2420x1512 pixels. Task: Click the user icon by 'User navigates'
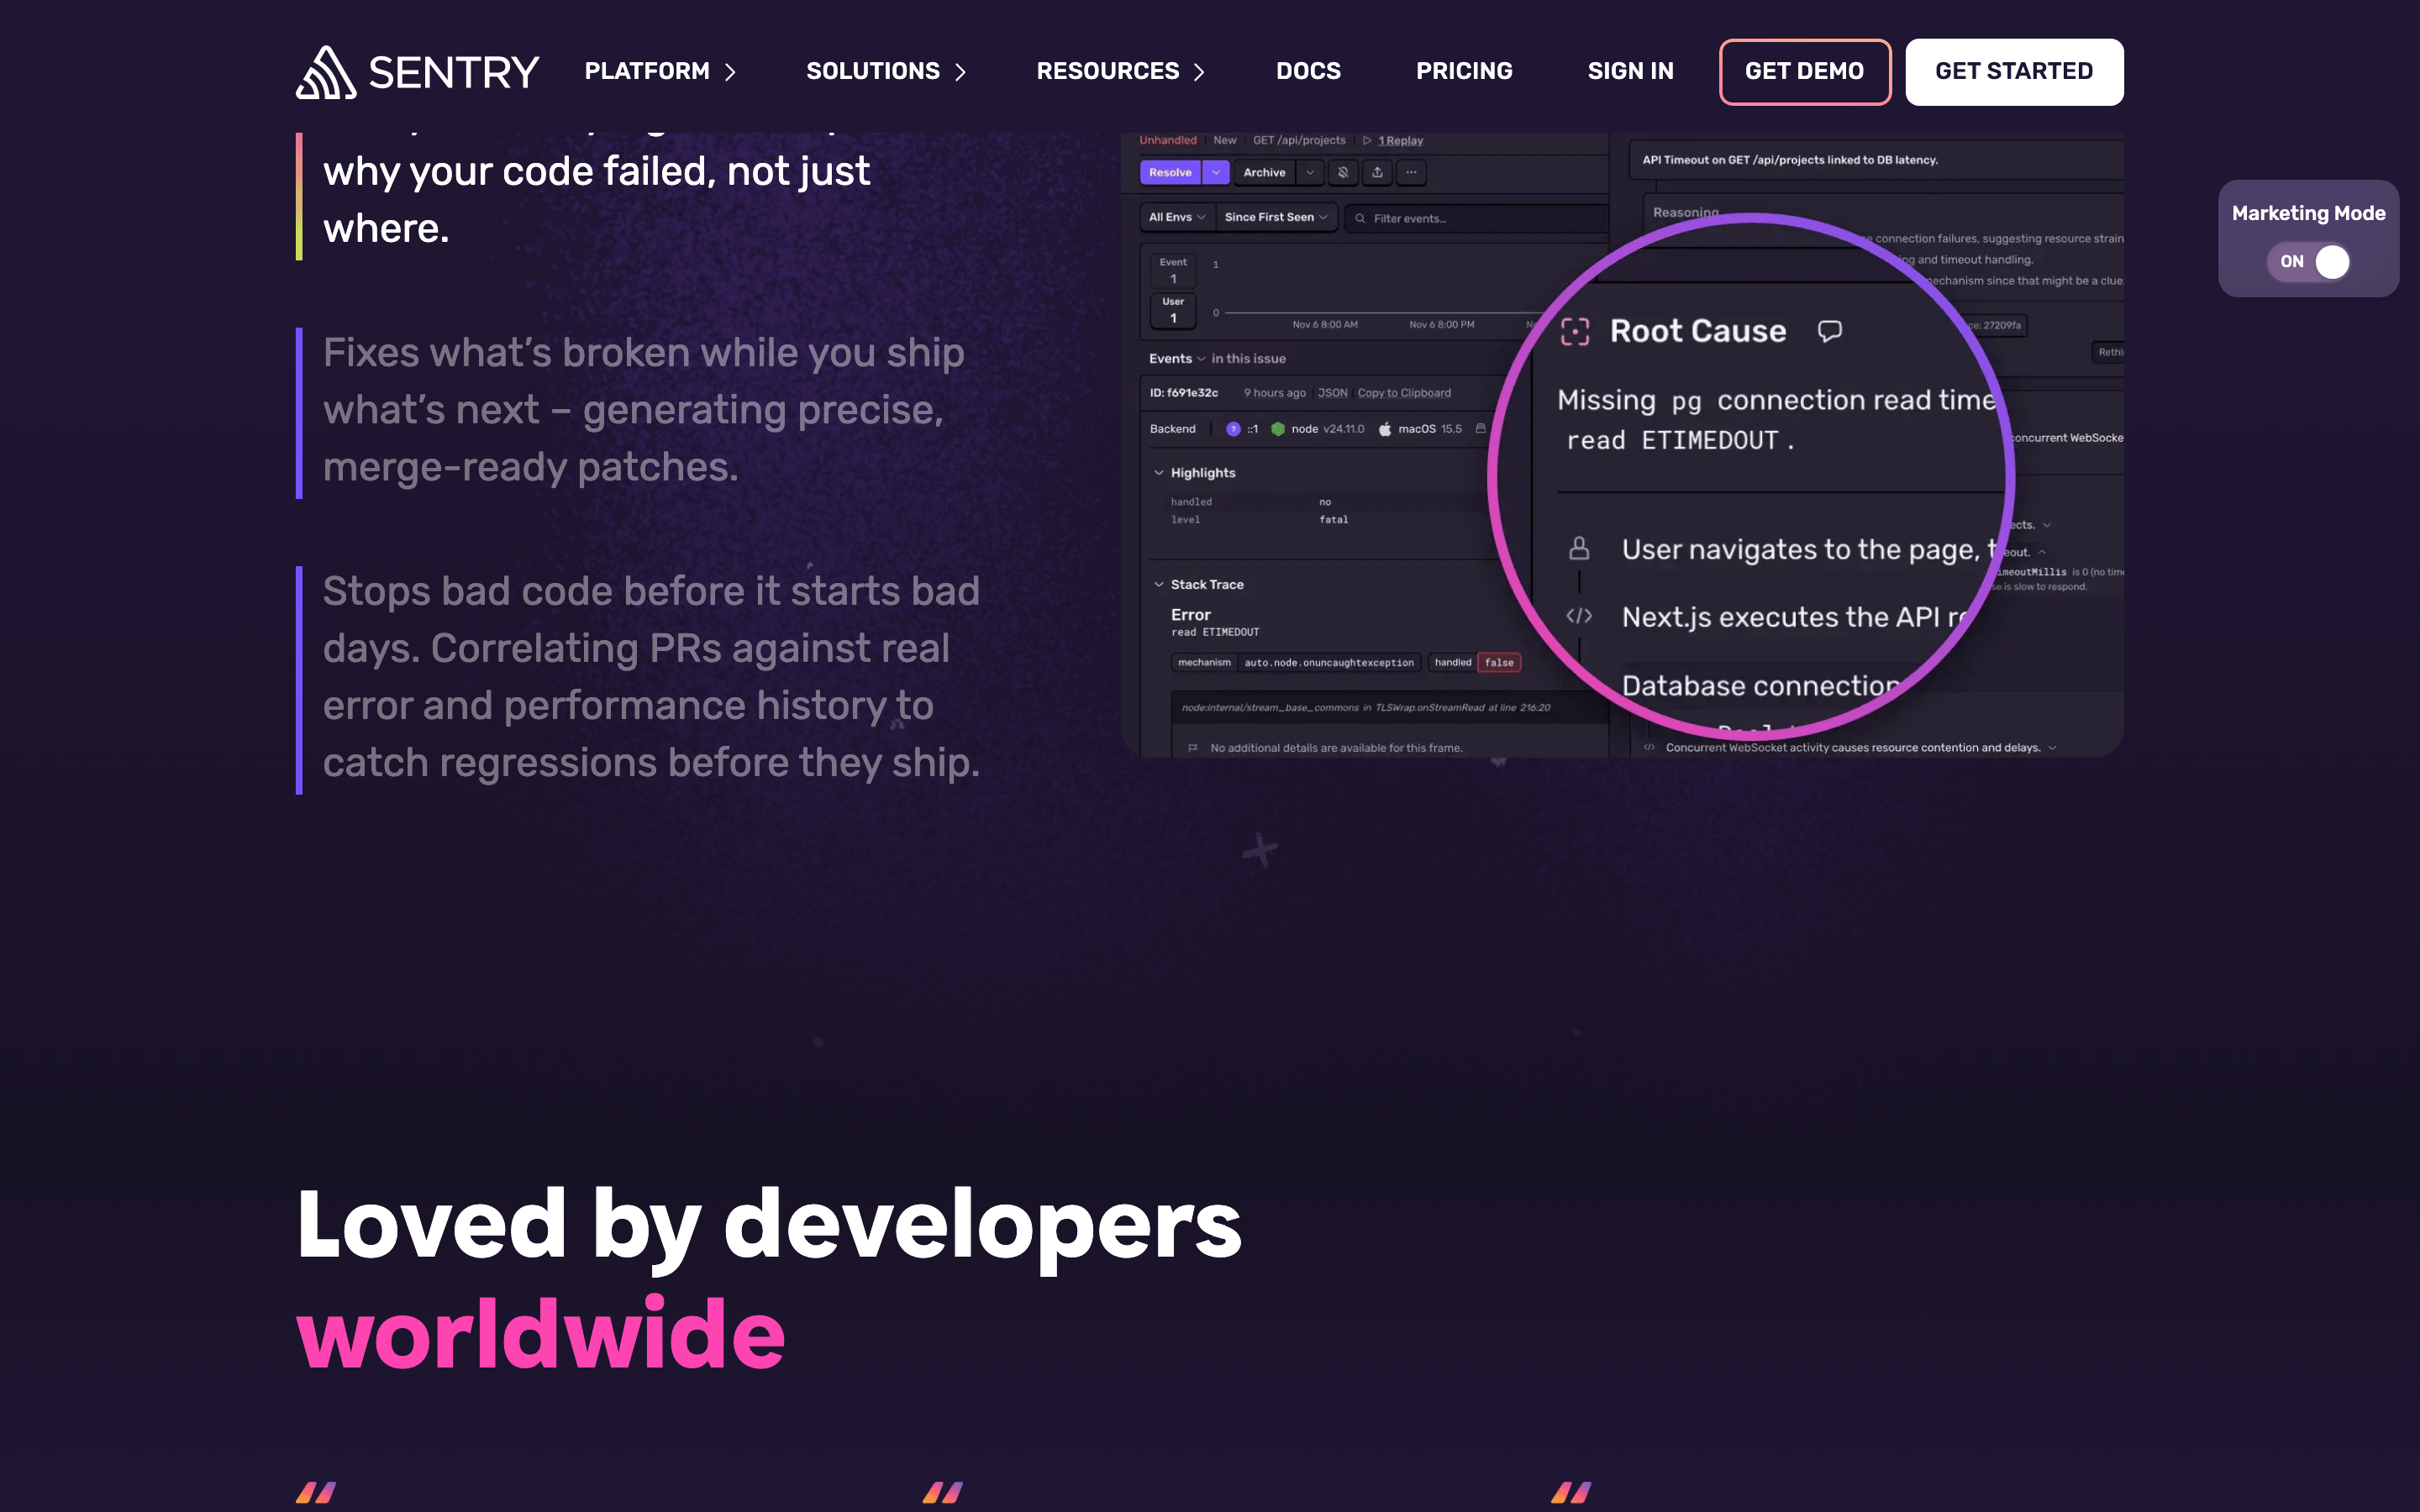coord(1579,548)
